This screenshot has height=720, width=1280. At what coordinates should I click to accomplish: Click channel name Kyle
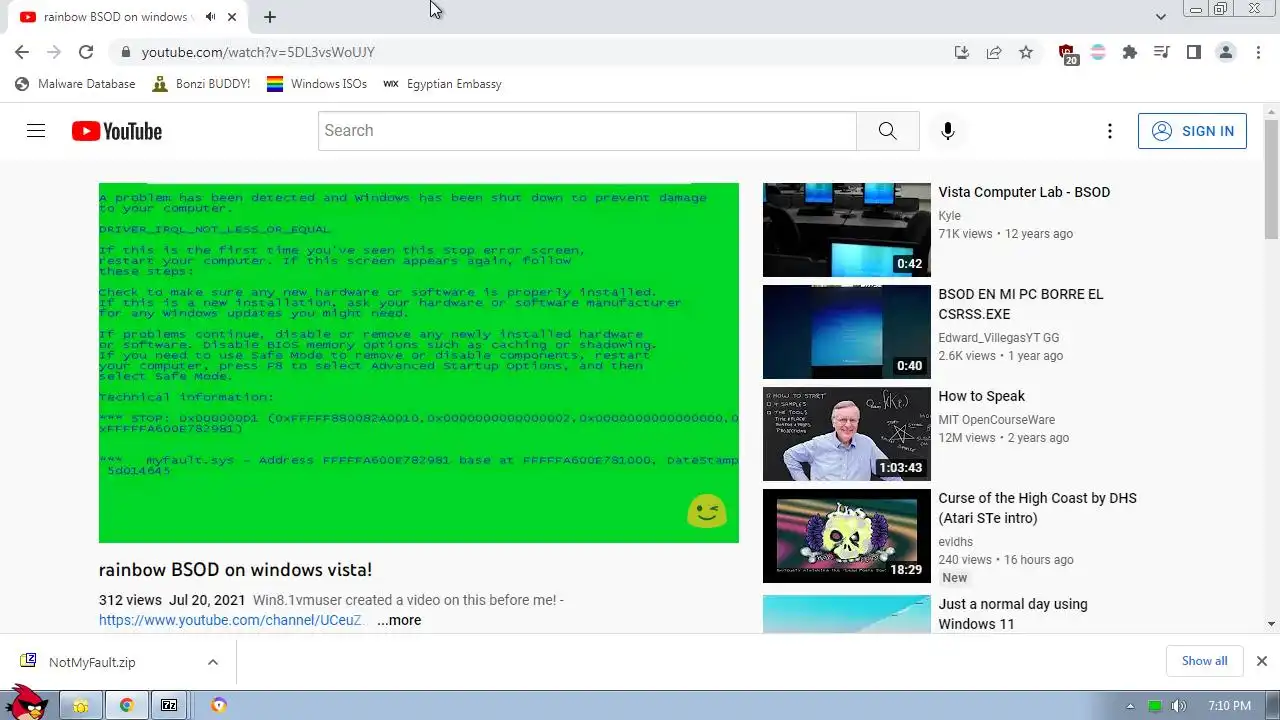click(x=949, y=216)
